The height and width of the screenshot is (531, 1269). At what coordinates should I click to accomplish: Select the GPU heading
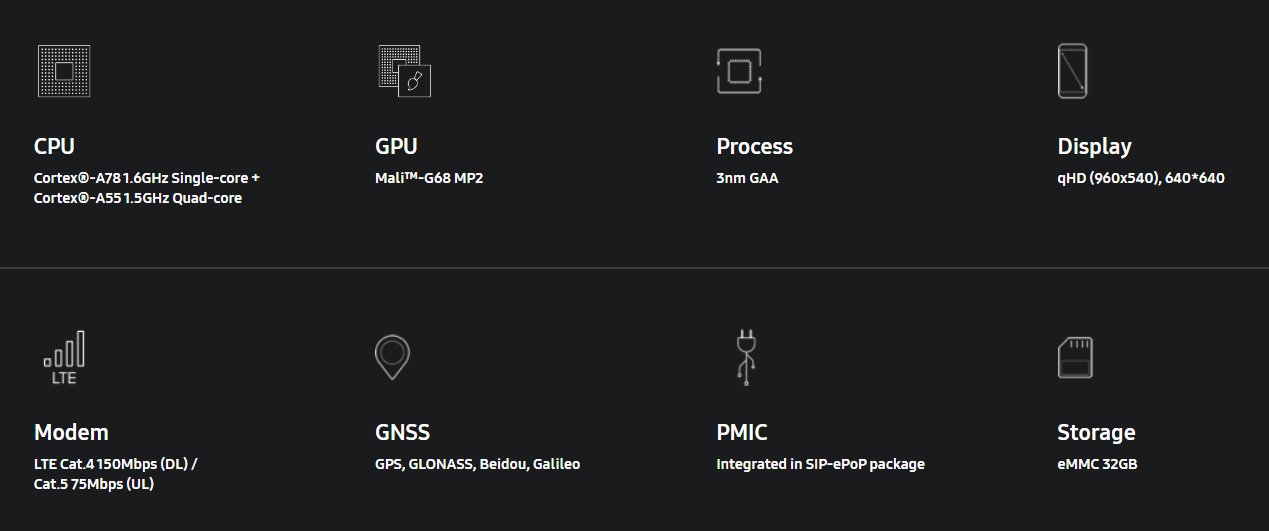(396, 146)
